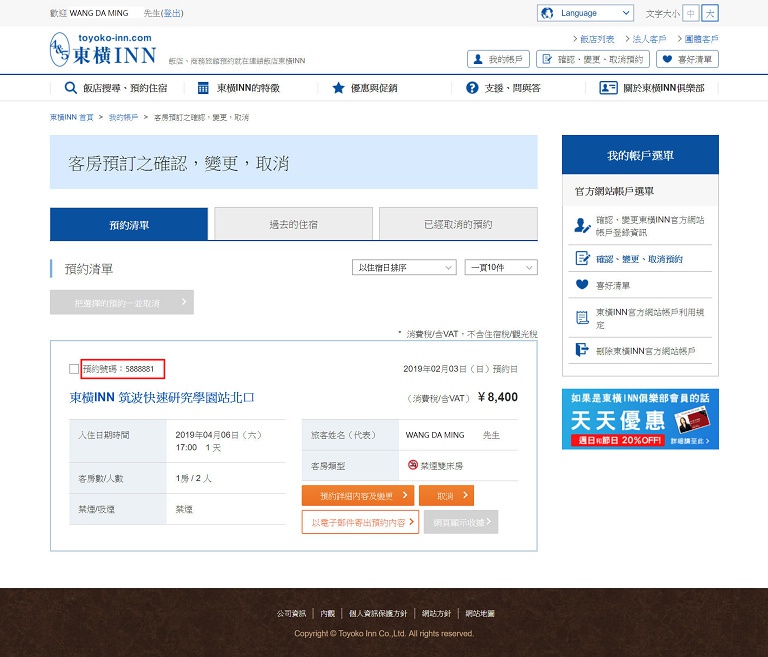Image resolution: width=768 pixels, height=657 pixels.
Task: Click the member card icon in navigation
Action: [x=608, y=88]
